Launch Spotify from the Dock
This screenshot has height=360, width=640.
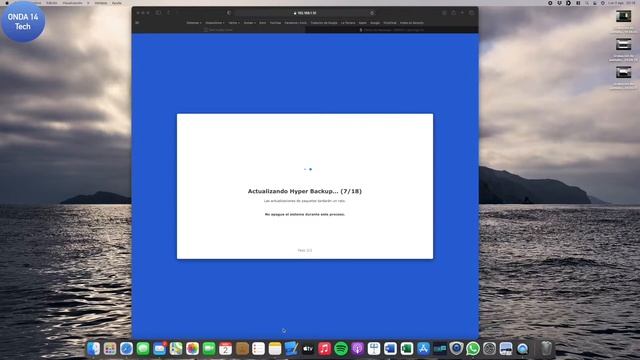tap(341, 349)
